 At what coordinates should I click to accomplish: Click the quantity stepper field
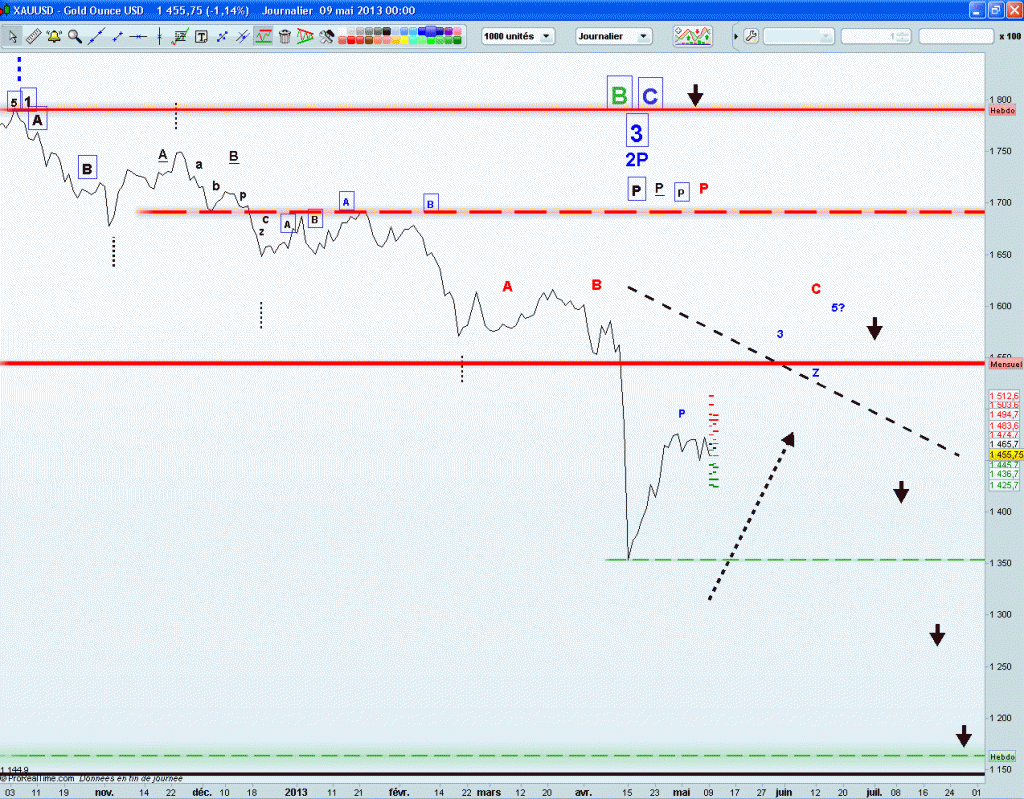pos(874,36)
